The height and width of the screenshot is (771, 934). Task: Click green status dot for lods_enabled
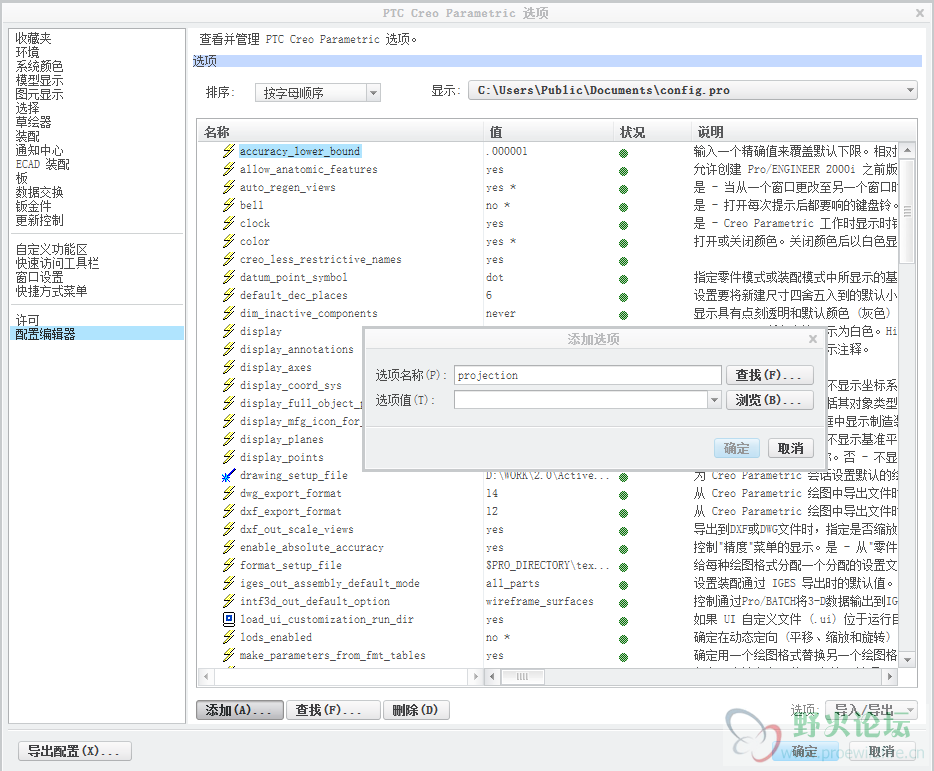point(624,639)
